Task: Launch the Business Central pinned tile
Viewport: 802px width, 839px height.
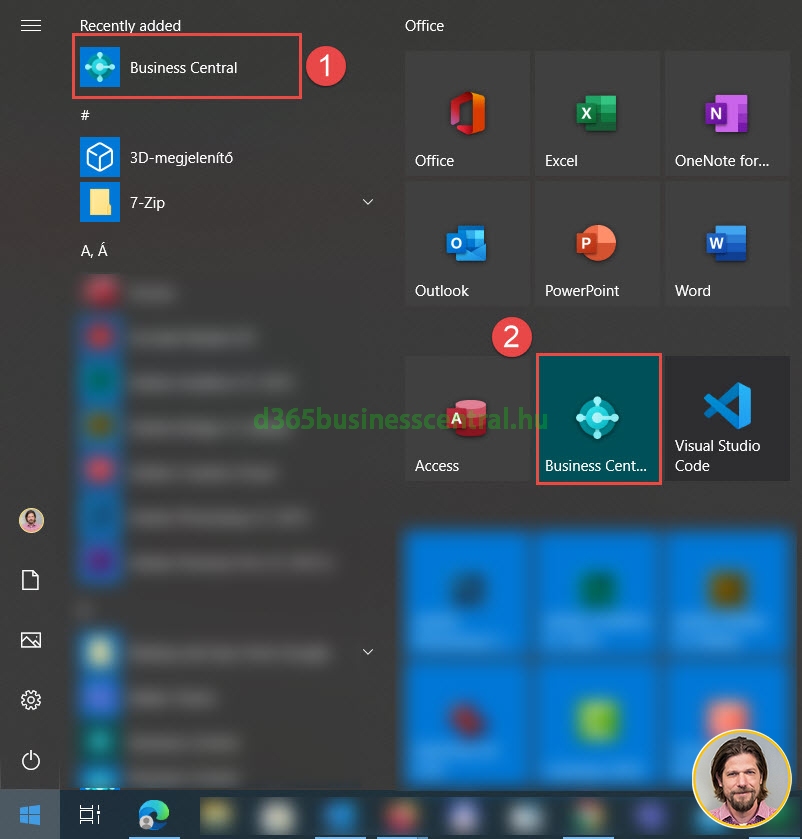Action: point(598,419)
